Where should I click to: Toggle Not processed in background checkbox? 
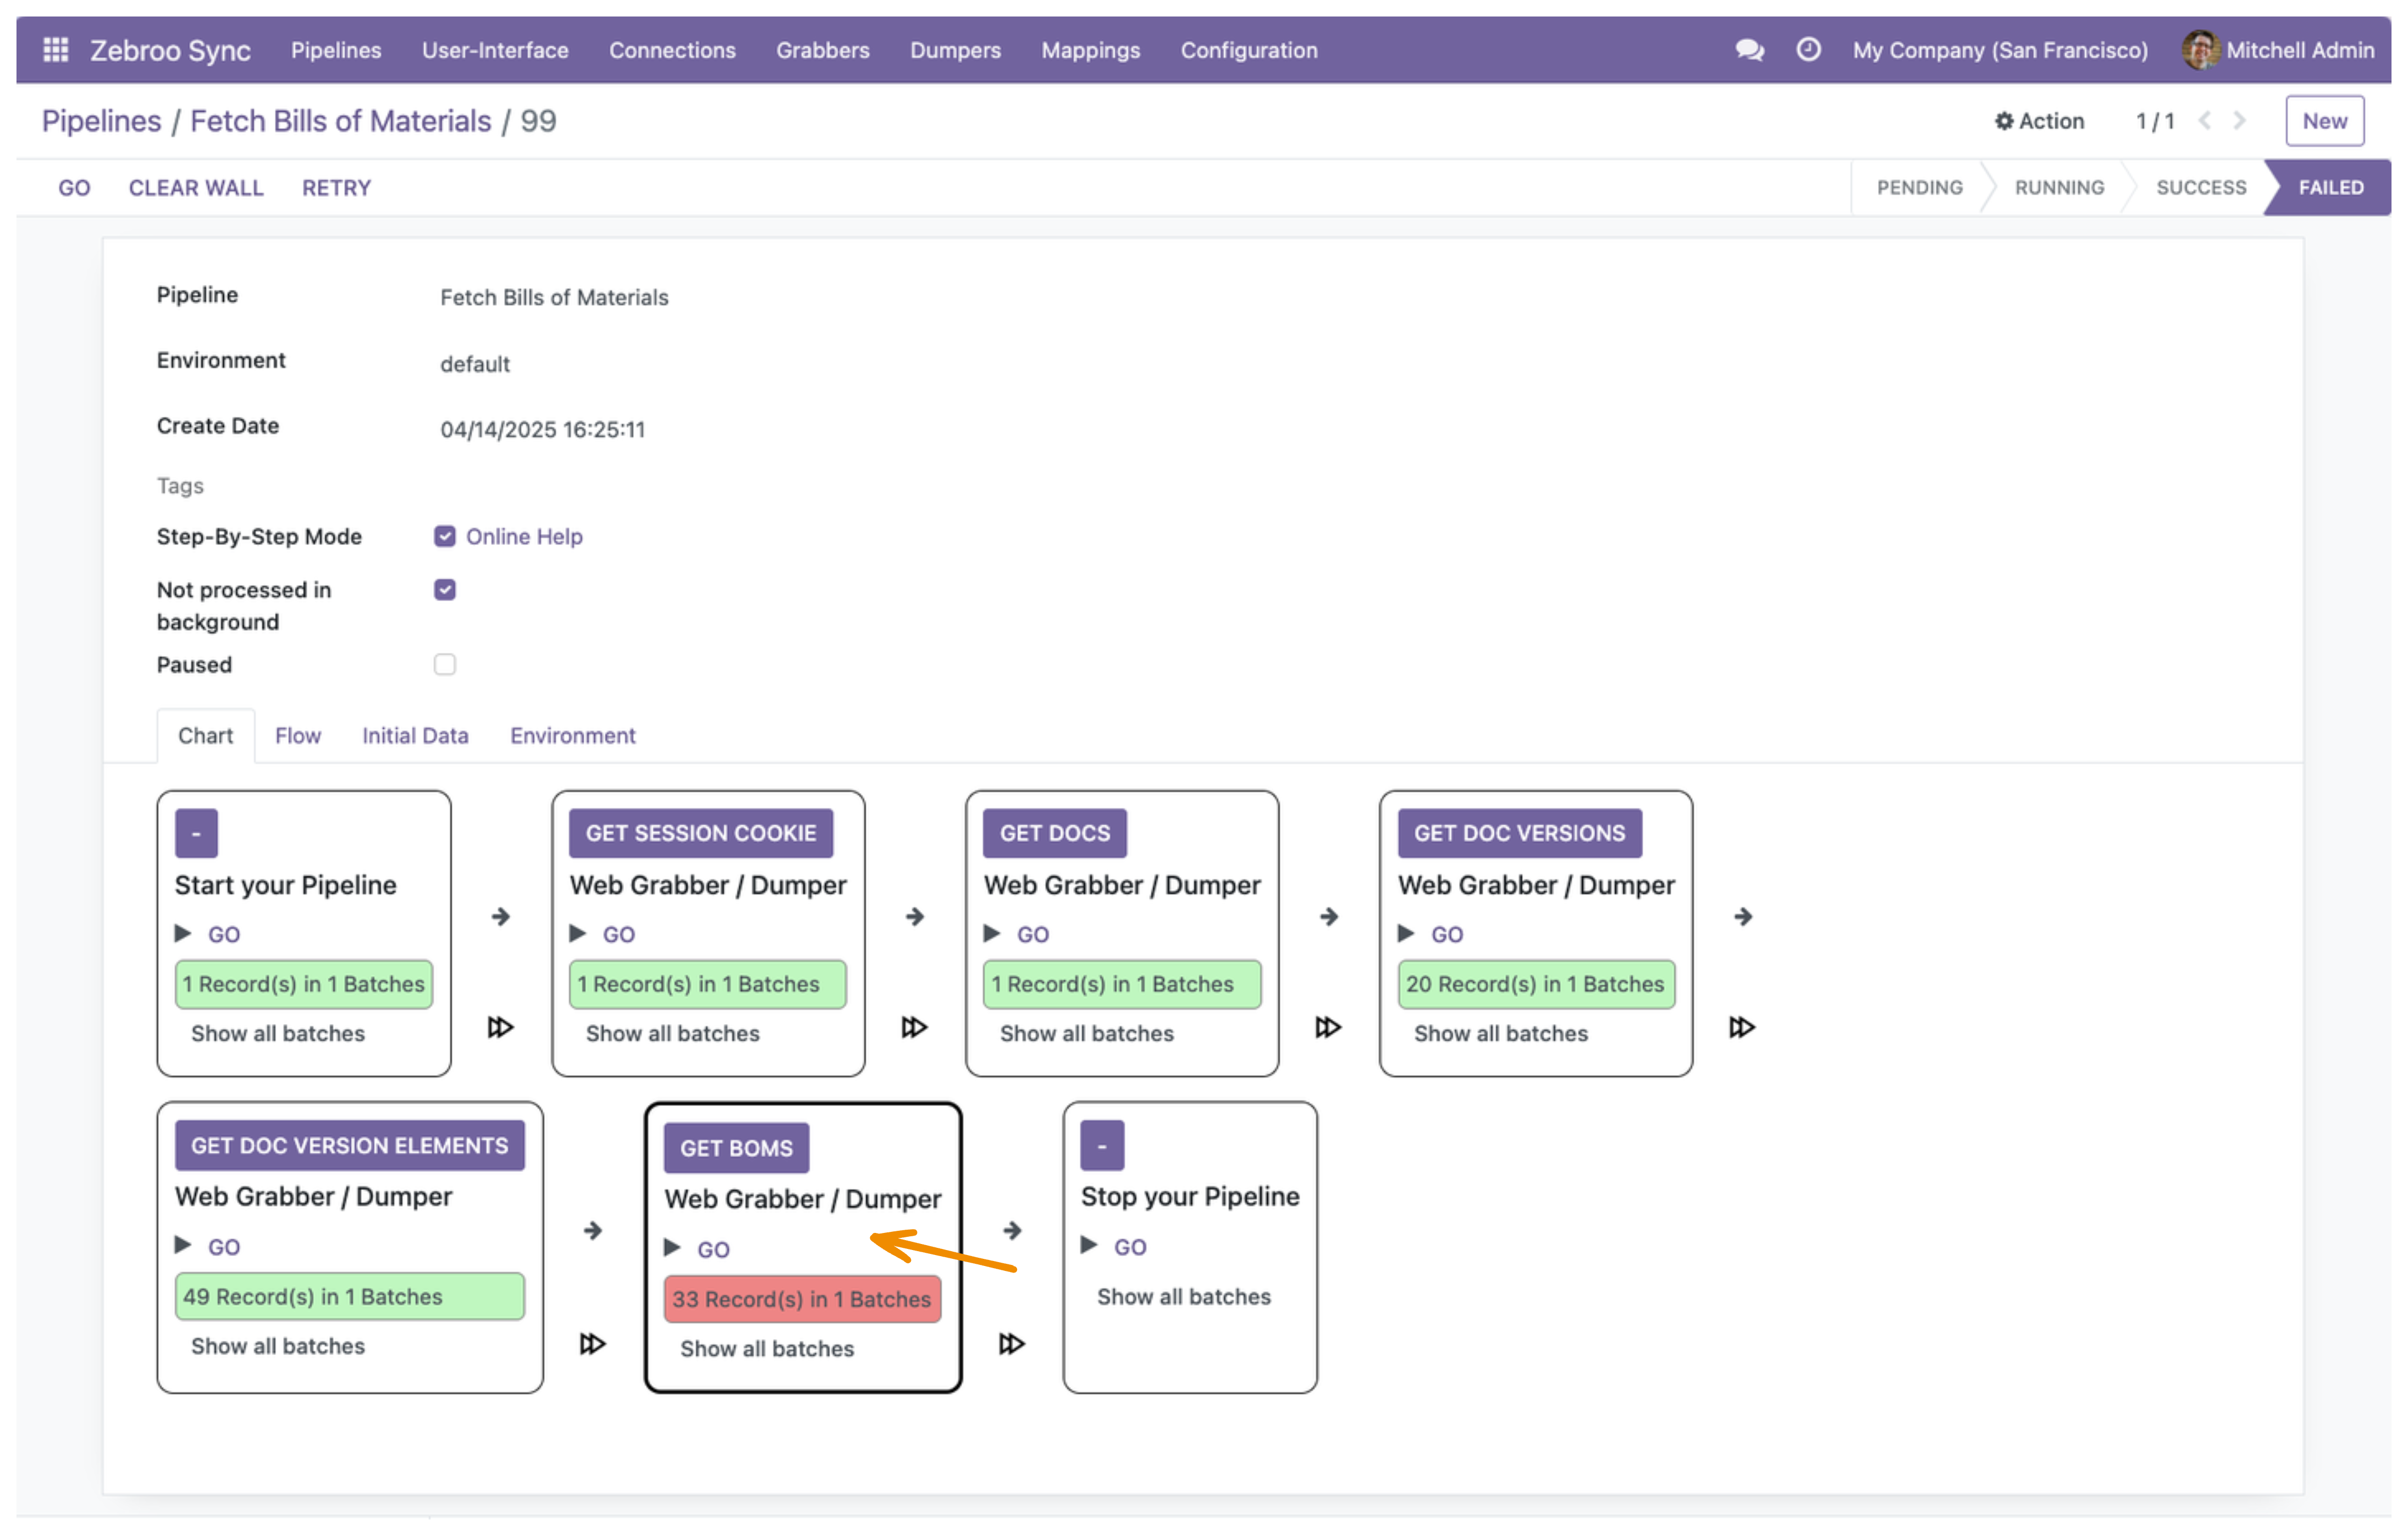point(445,589)
